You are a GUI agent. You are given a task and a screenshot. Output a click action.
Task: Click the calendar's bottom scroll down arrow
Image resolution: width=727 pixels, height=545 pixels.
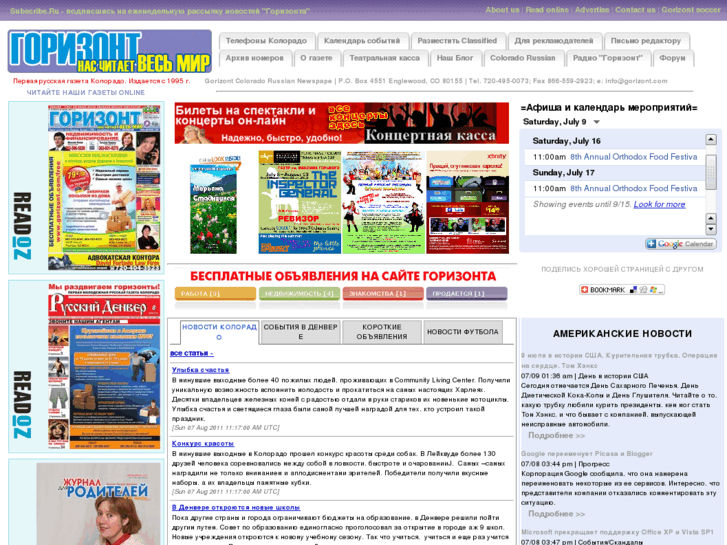711,229
